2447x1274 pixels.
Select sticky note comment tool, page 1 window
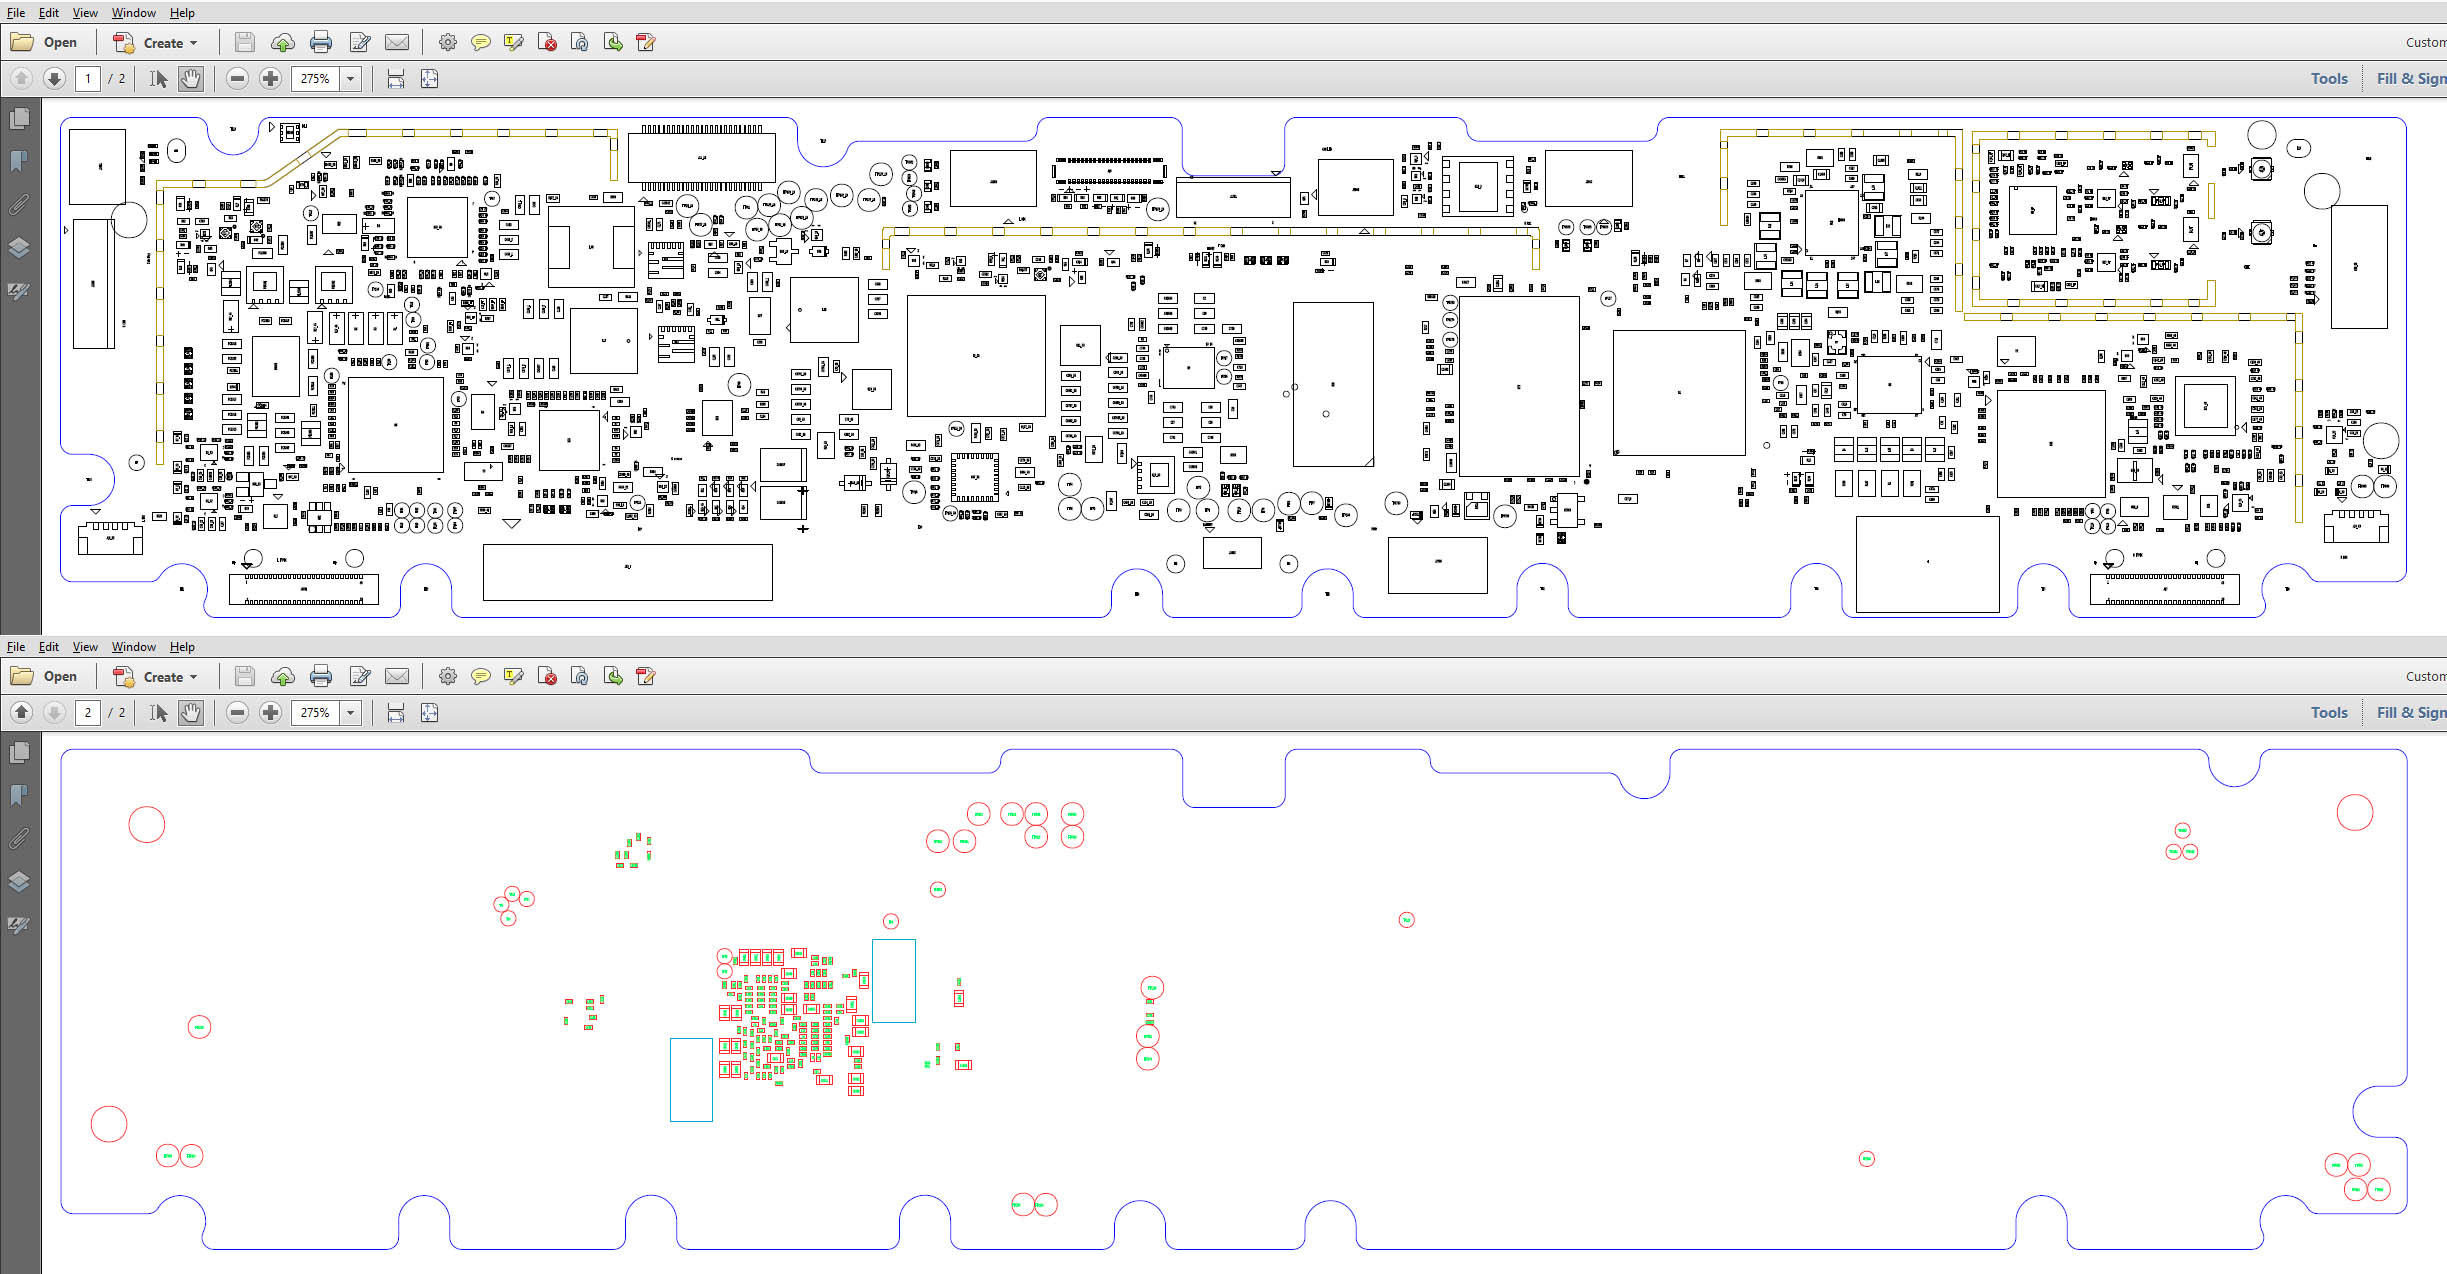click(x=481, y=43)
